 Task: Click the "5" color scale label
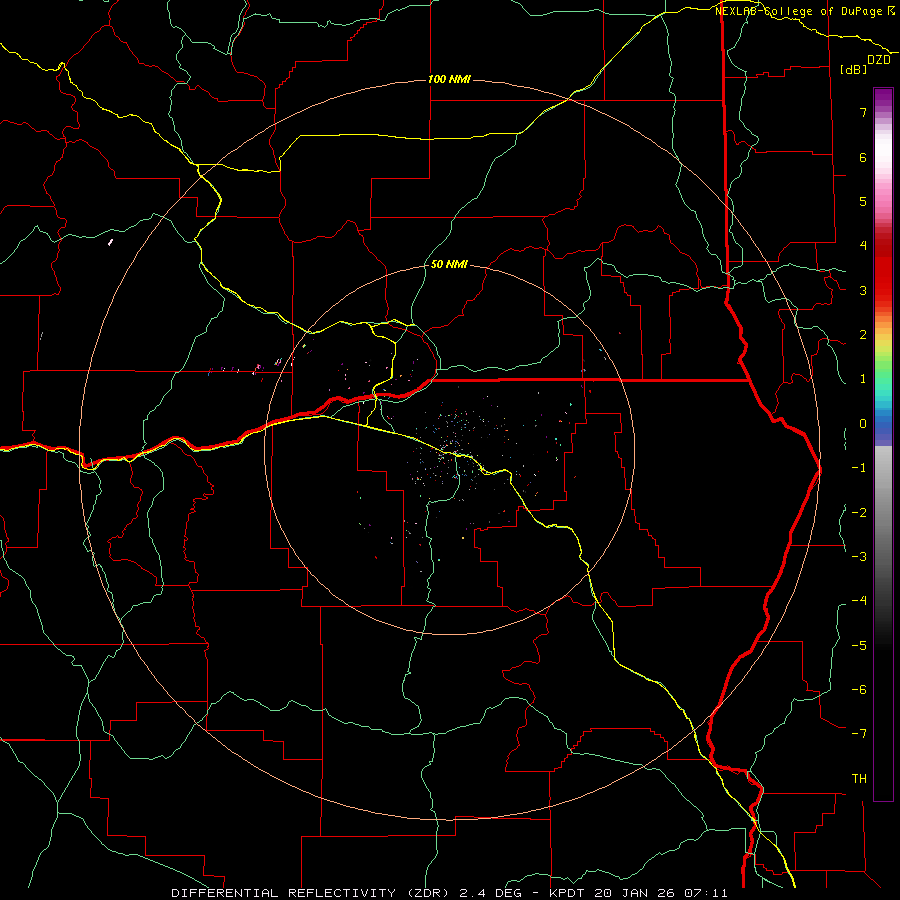point(863,201)
